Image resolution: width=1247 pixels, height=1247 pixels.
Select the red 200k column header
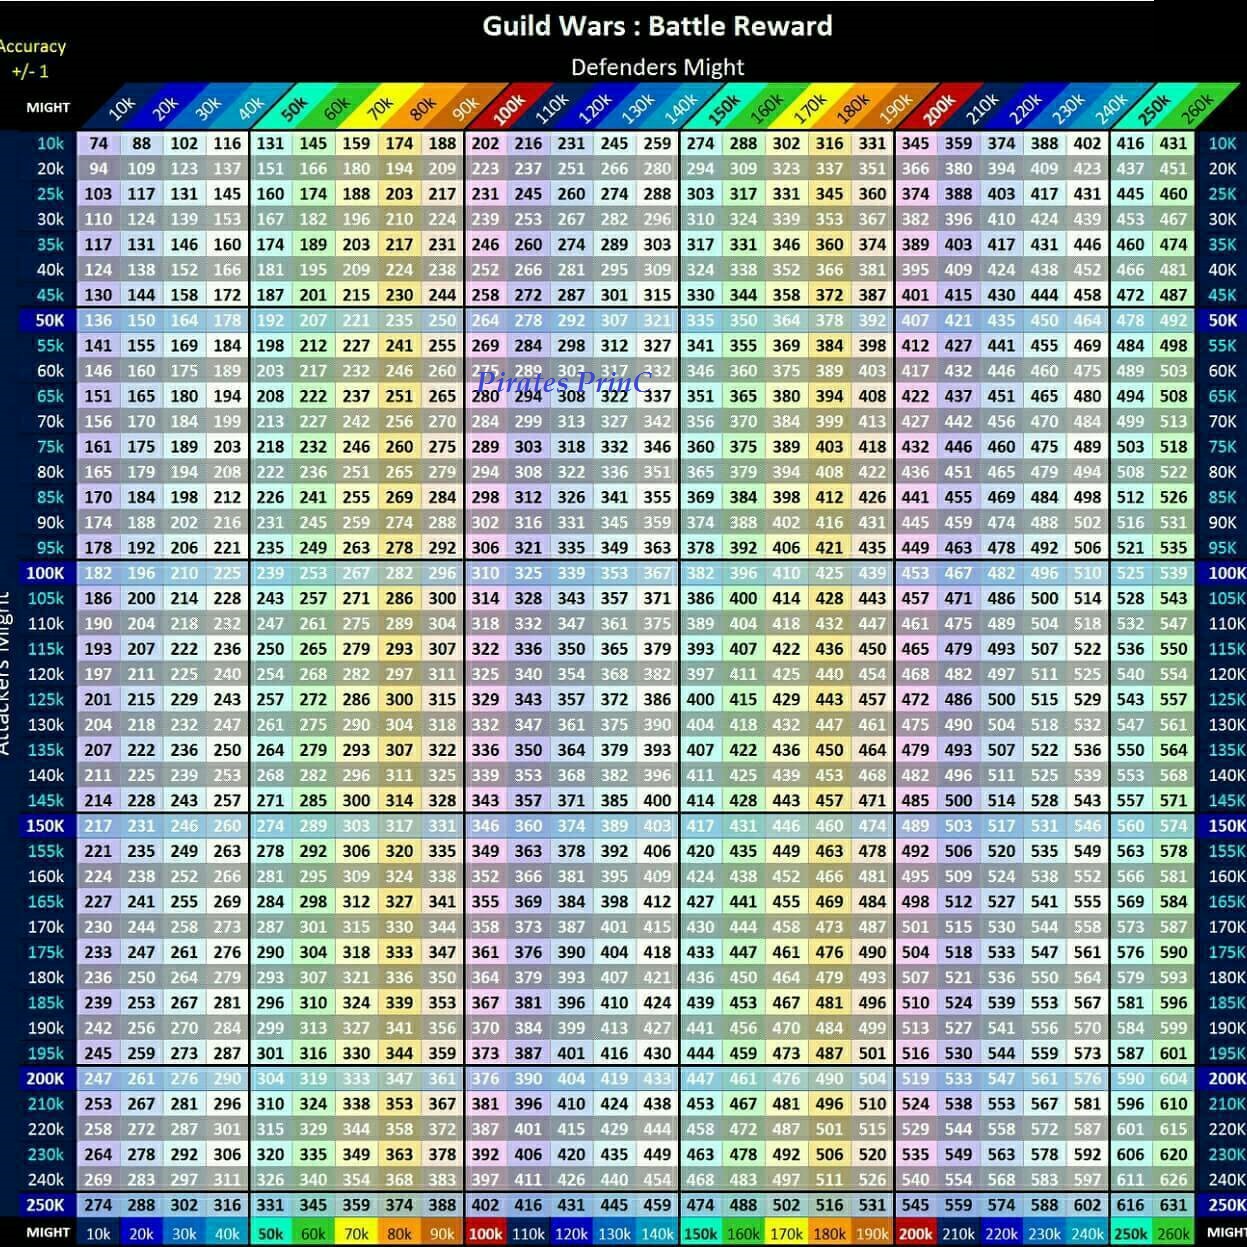[938, 103]
